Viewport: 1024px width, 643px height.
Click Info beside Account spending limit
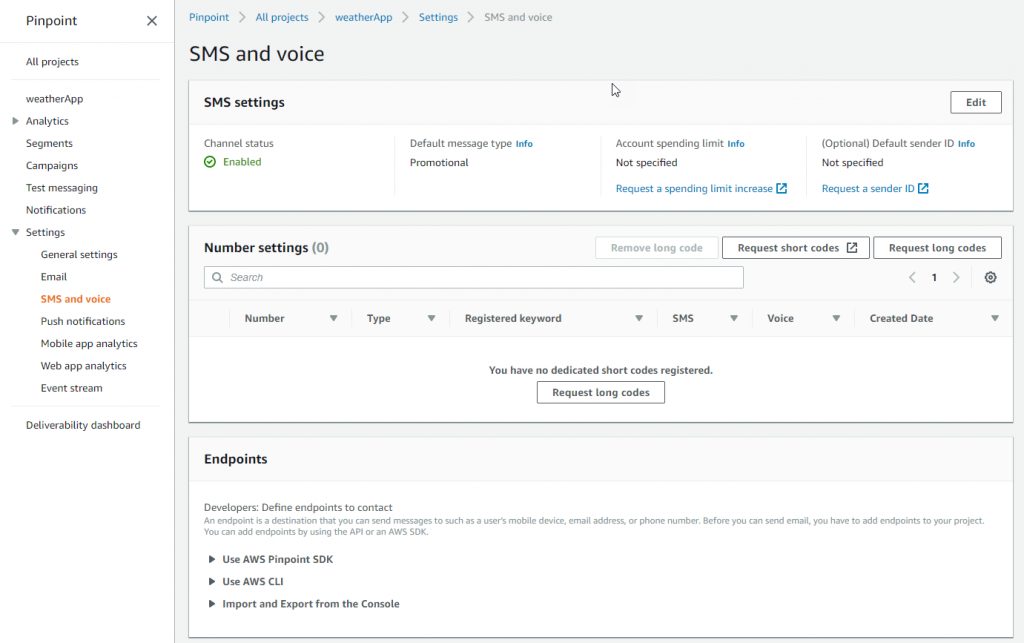[x=736, y=143]
